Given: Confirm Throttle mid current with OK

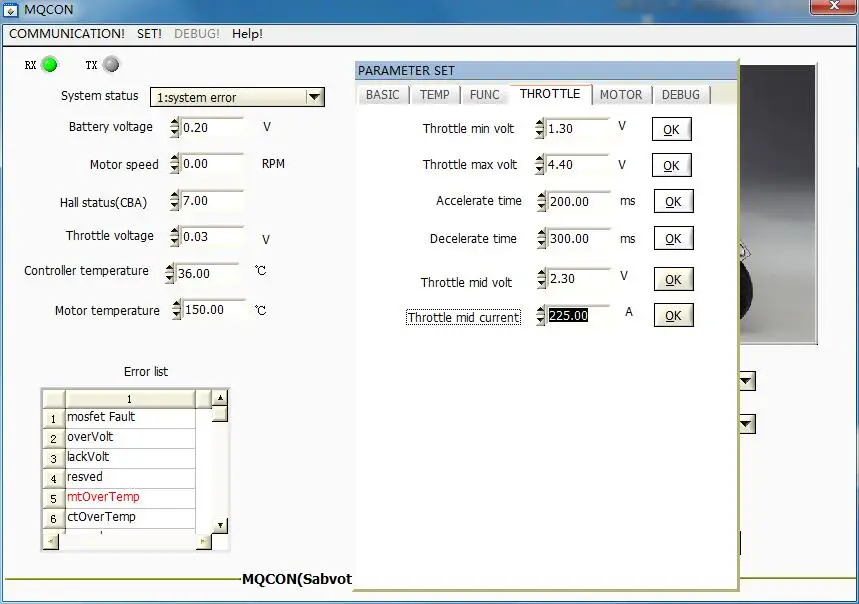Looking at the screenshot, I should coord(673,315).
